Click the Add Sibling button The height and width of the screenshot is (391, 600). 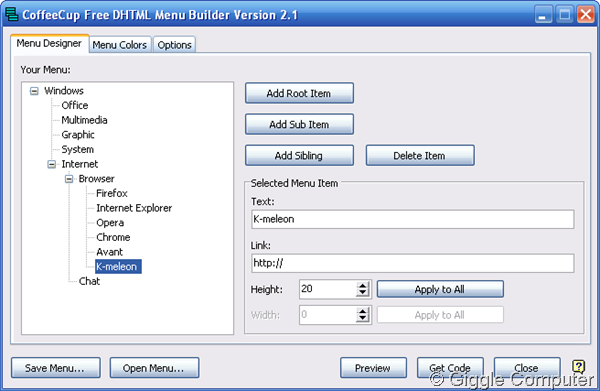(299, 155)
